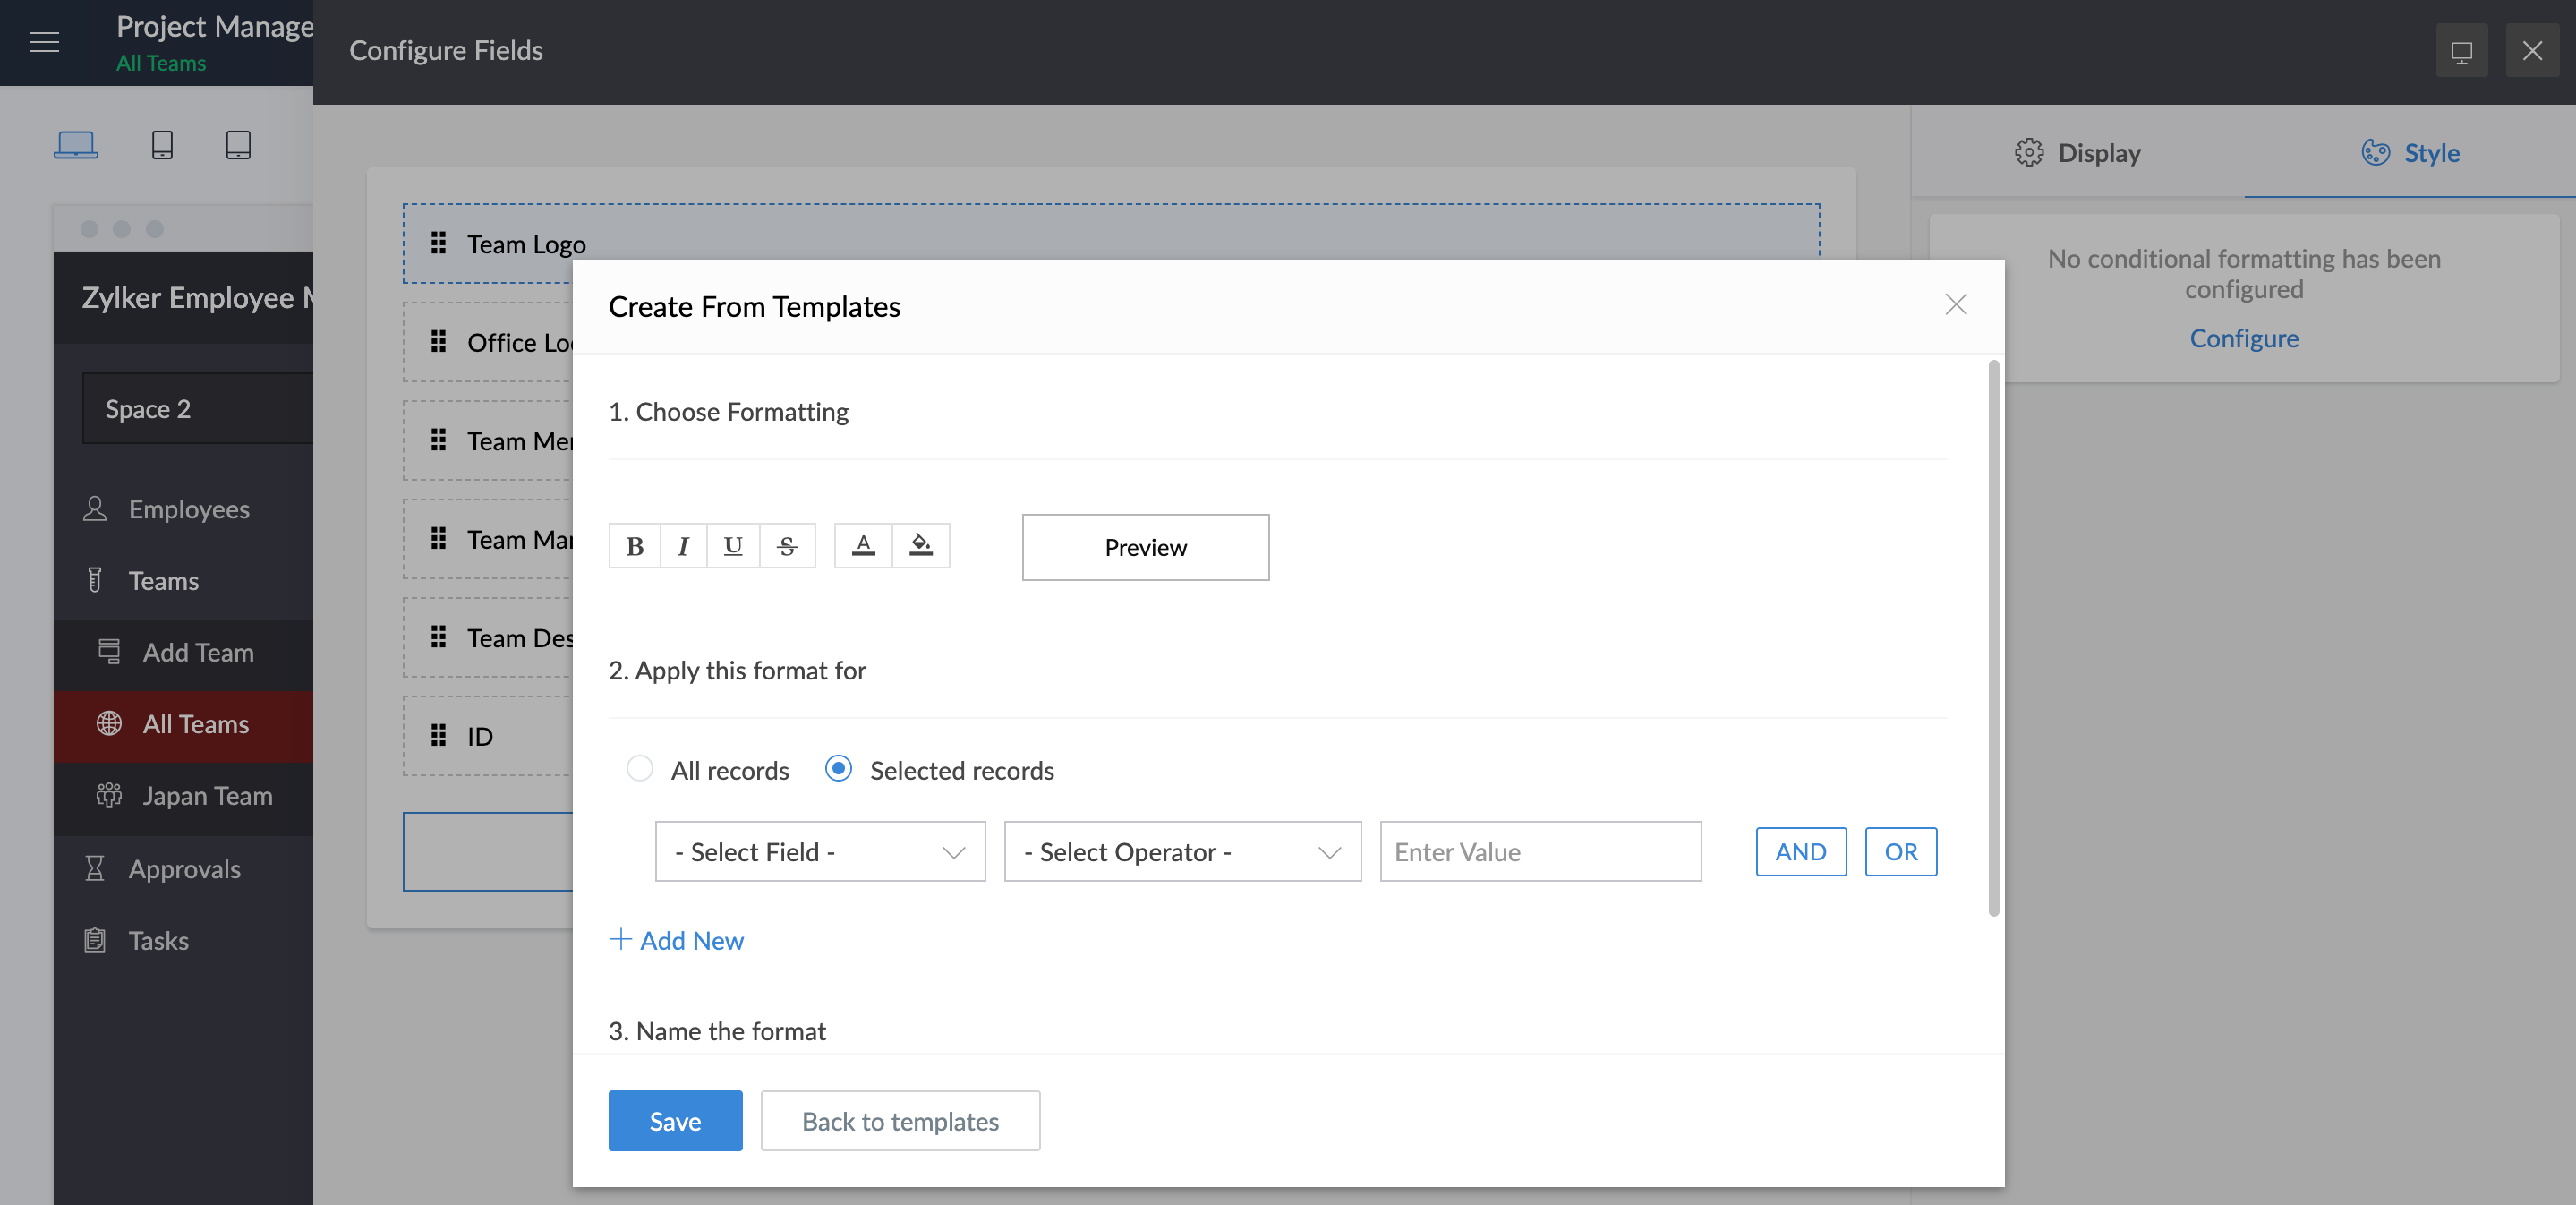Screen dimensions: 2576x1205
Task: Click the AND condition button
Action: pyautogui.click(x=1800, y=852)
